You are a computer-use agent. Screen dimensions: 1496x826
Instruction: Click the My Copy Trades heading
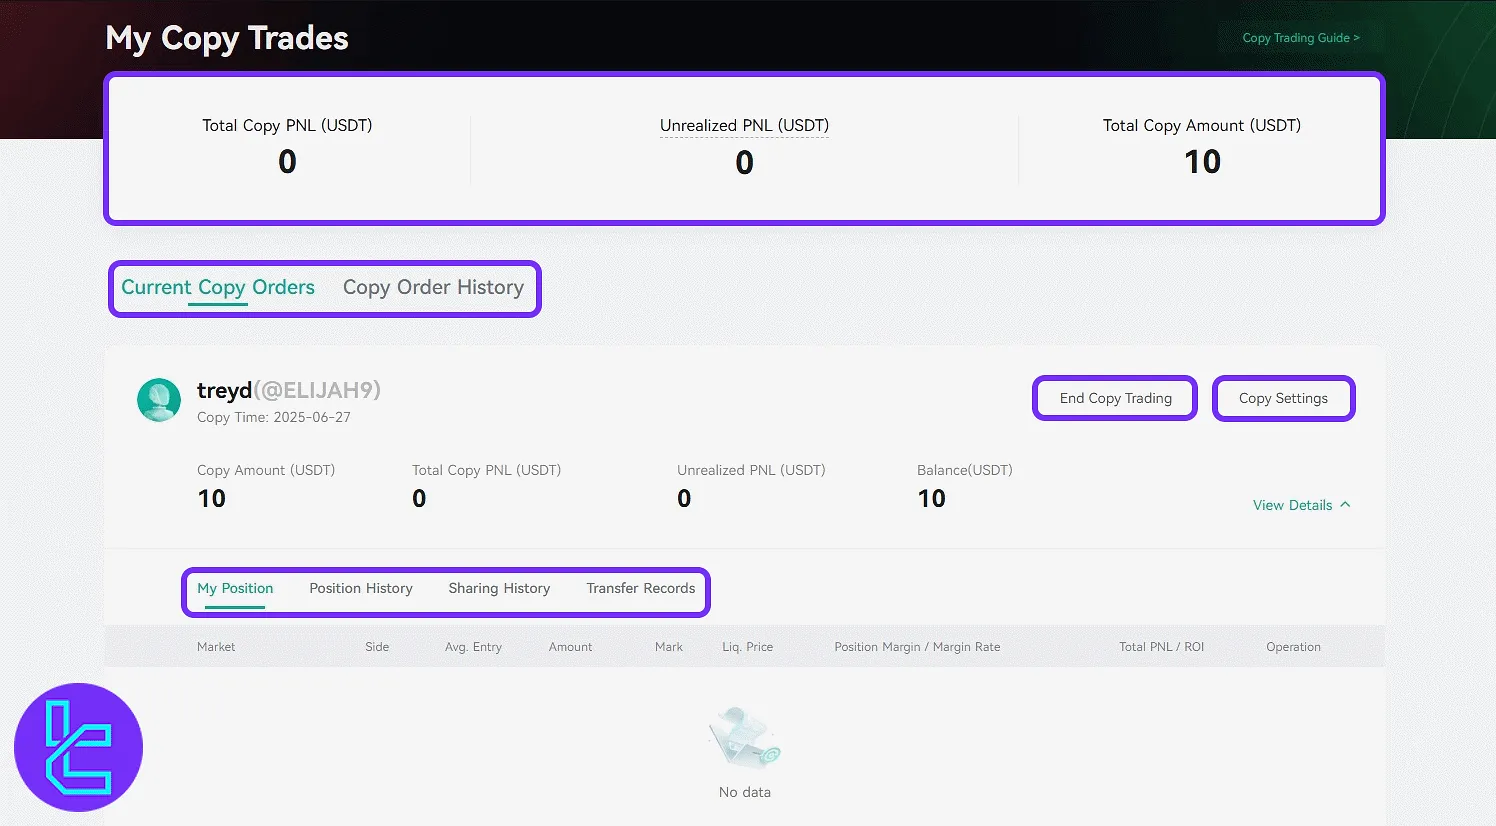(227, 38)
